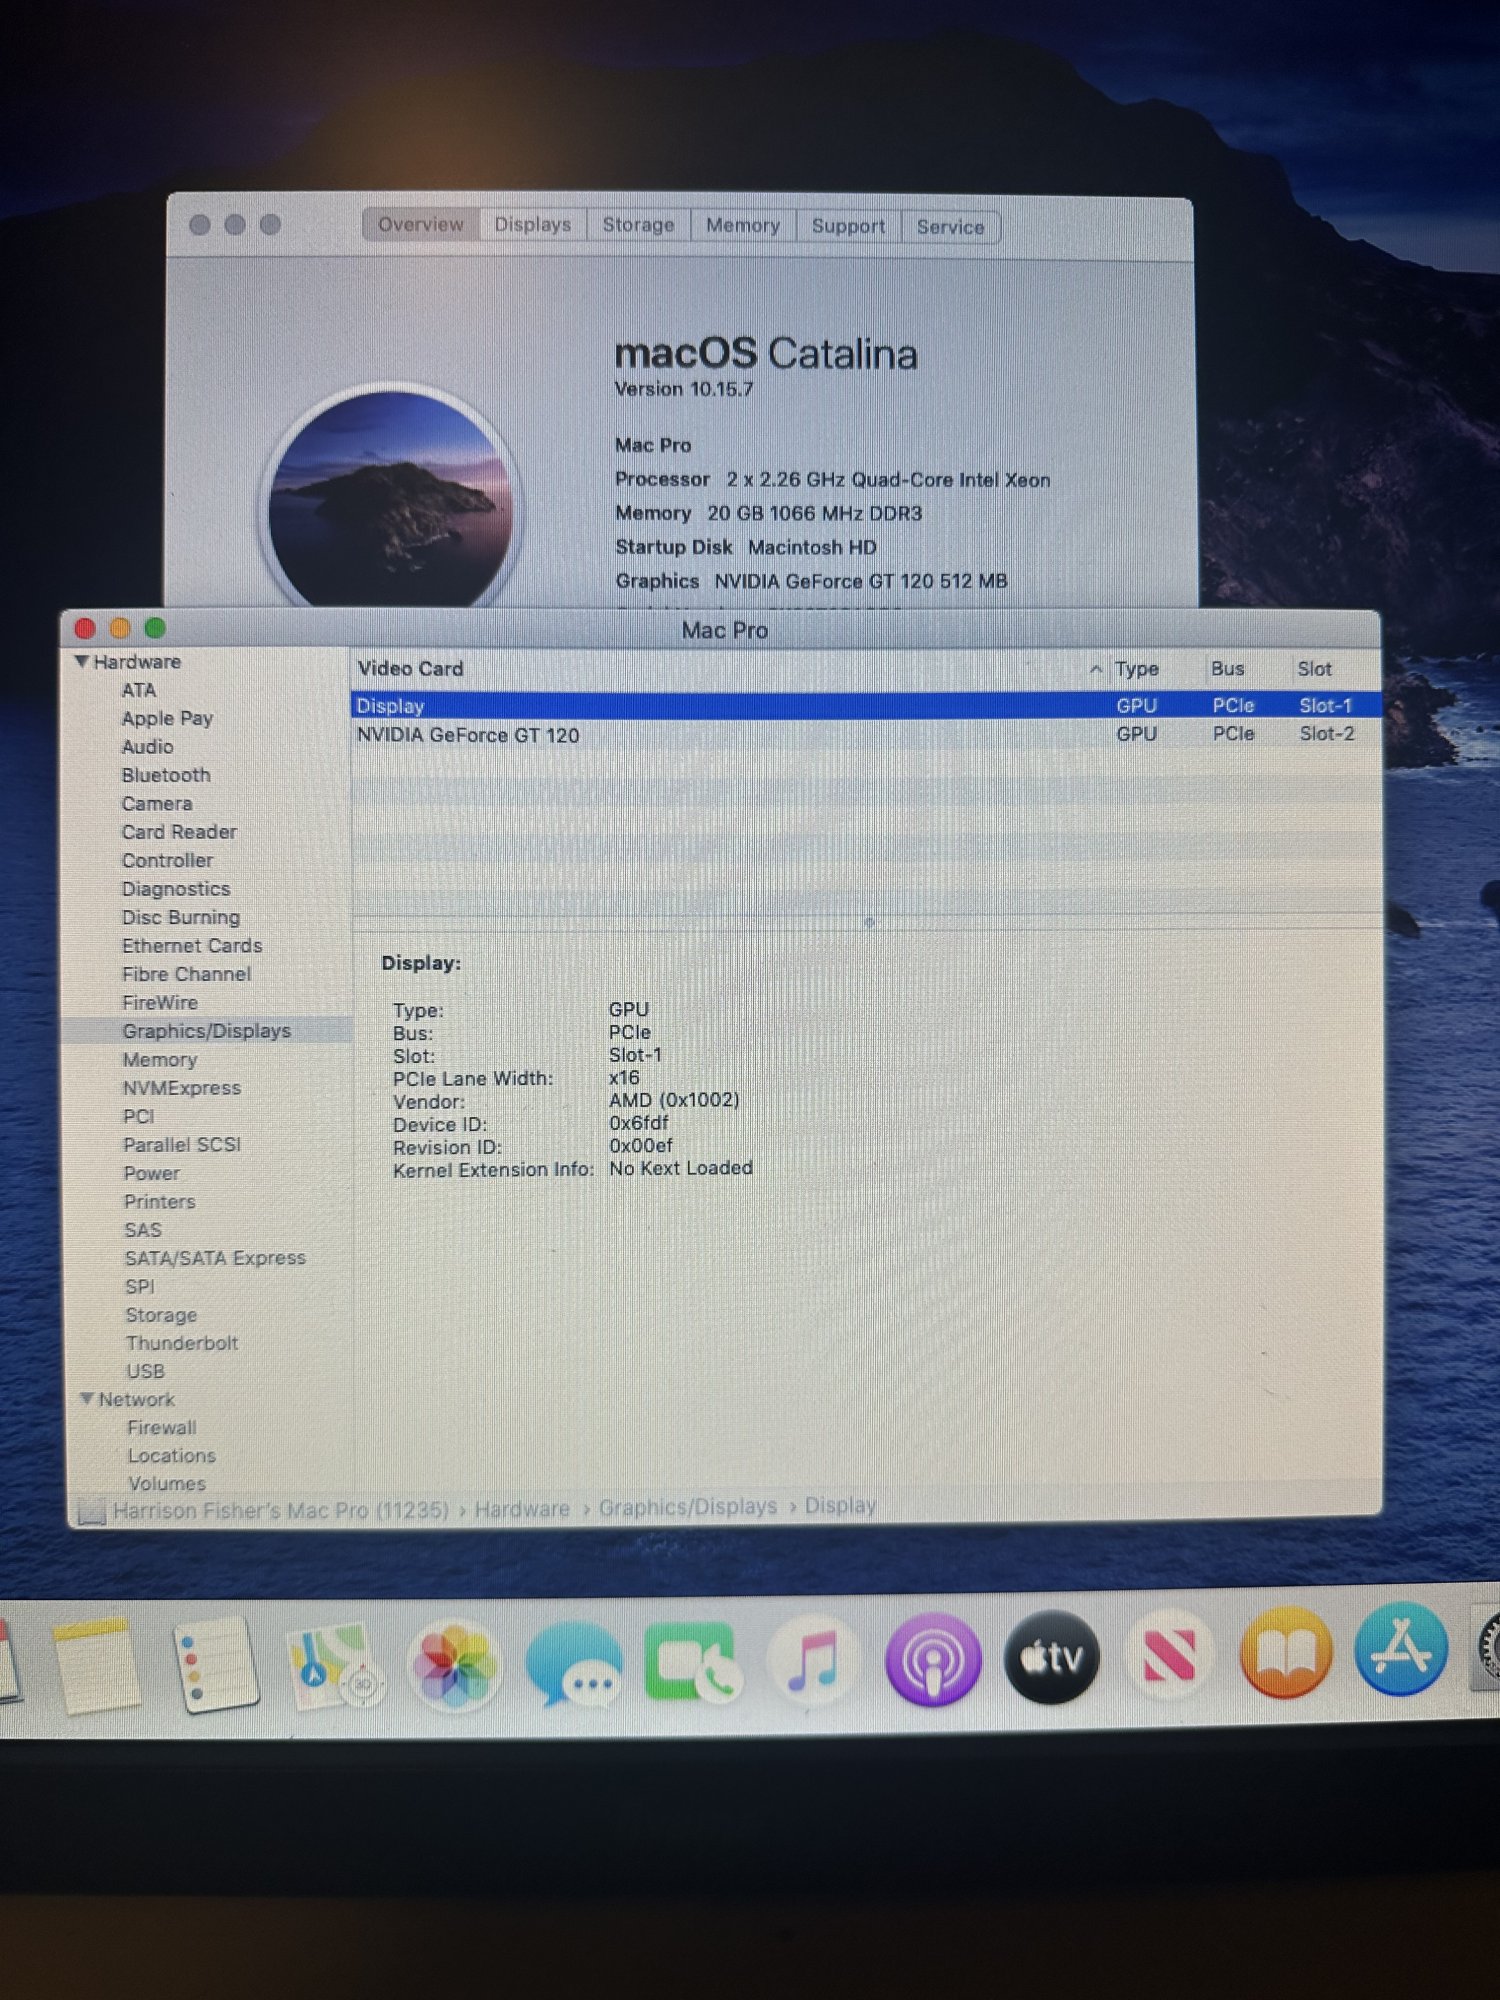This screenshot has height=2000, width=1500.
Task: Open the Memory tab in About This Mac
Action: (743, 226)
